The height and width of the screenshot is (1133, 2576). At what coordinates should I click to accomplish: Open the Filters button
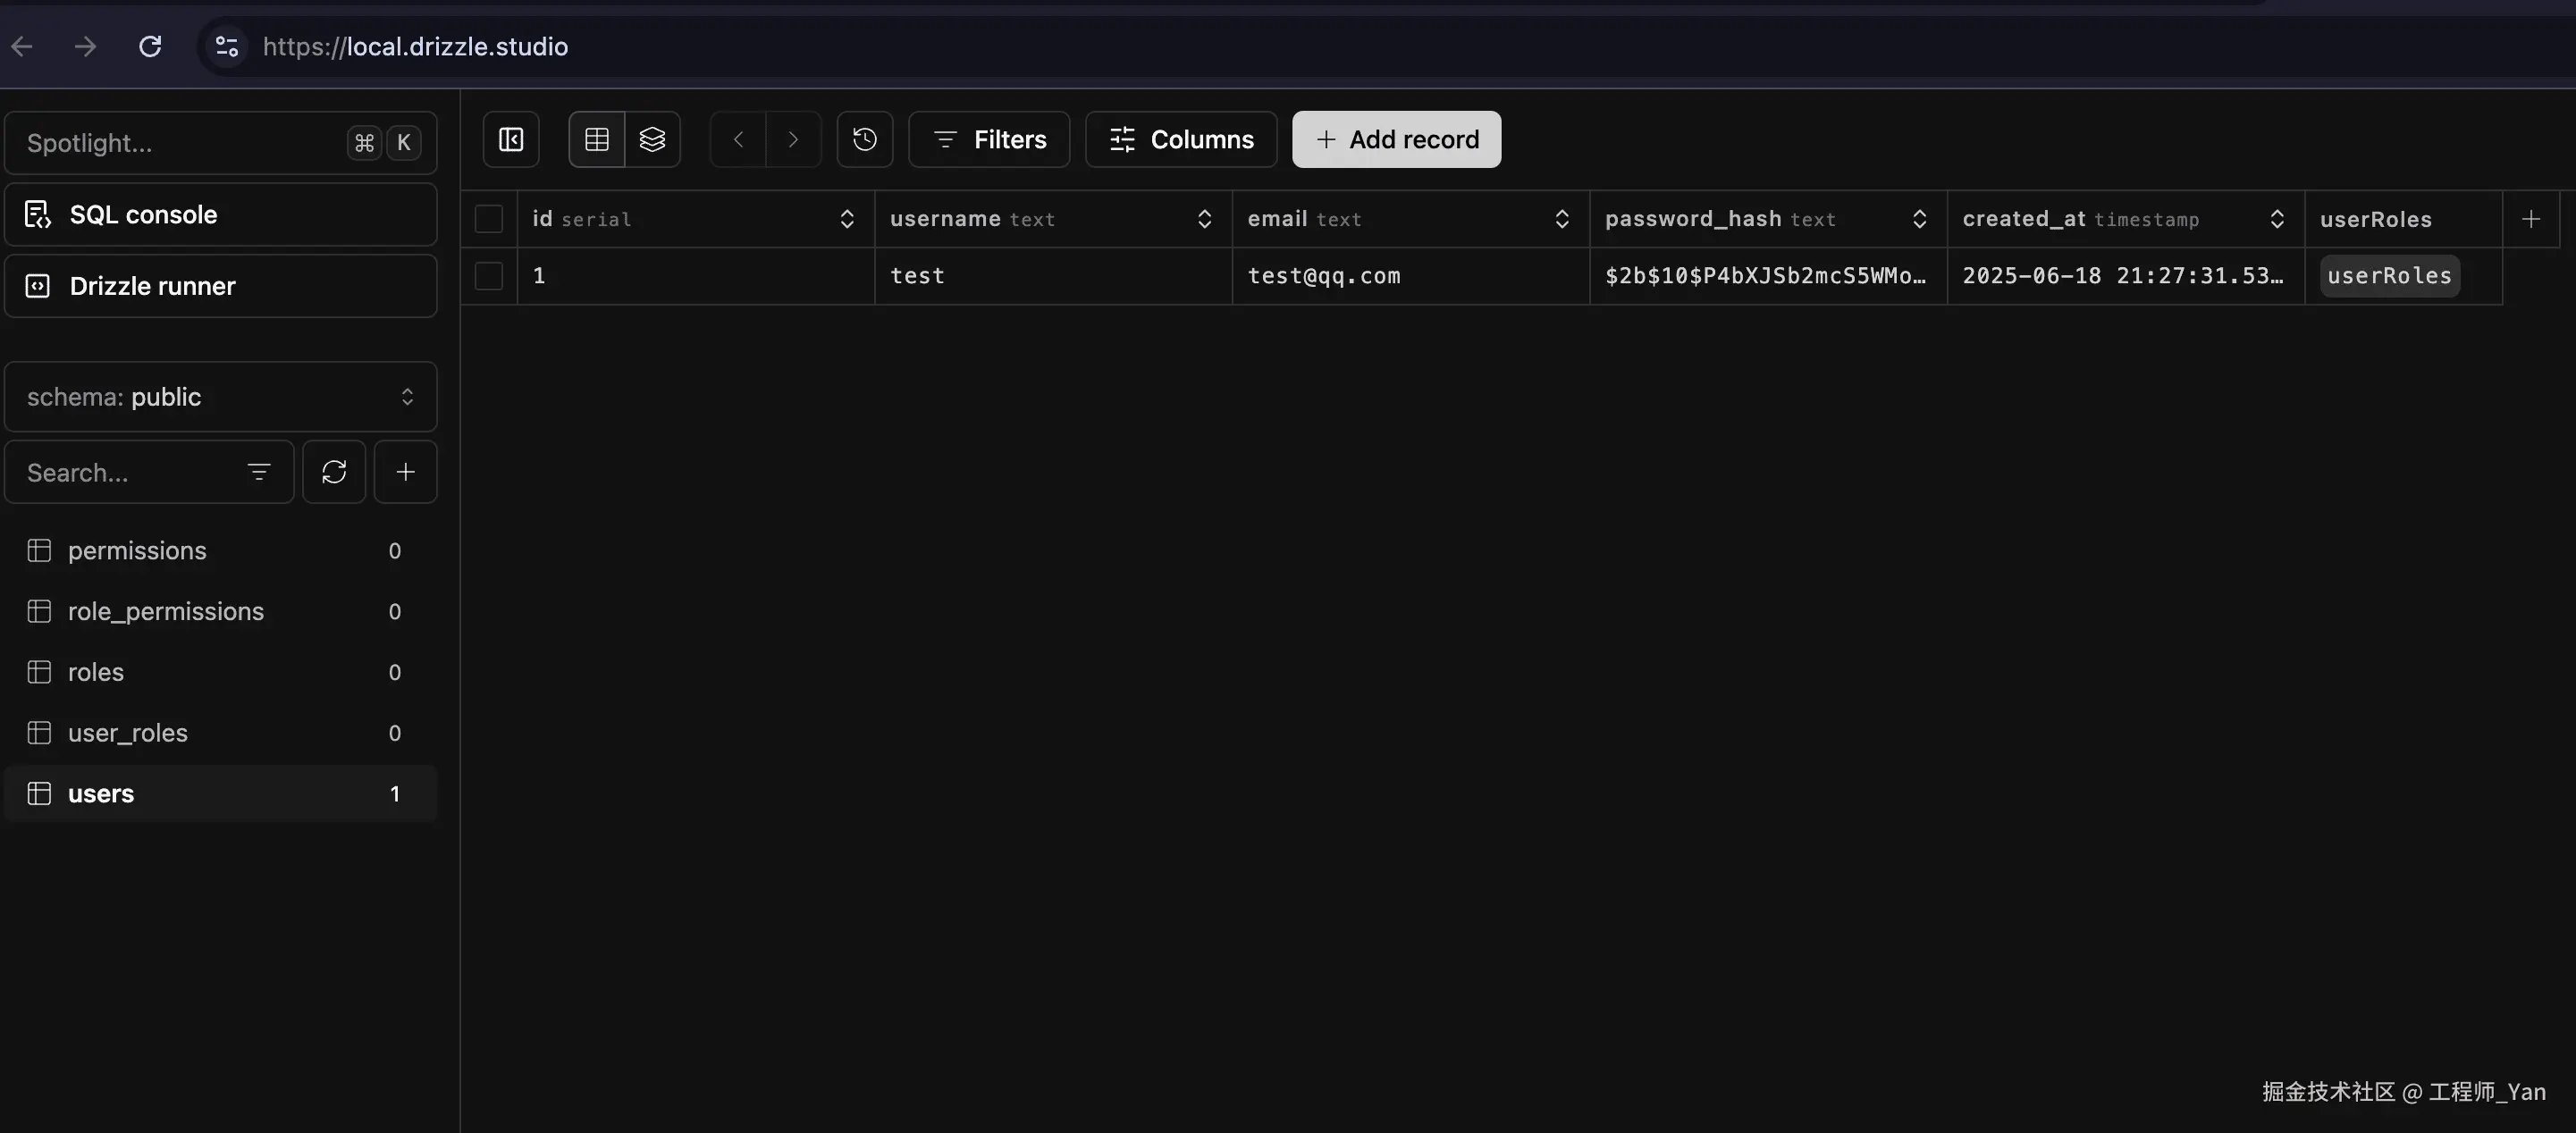click(x=989, y=139)
